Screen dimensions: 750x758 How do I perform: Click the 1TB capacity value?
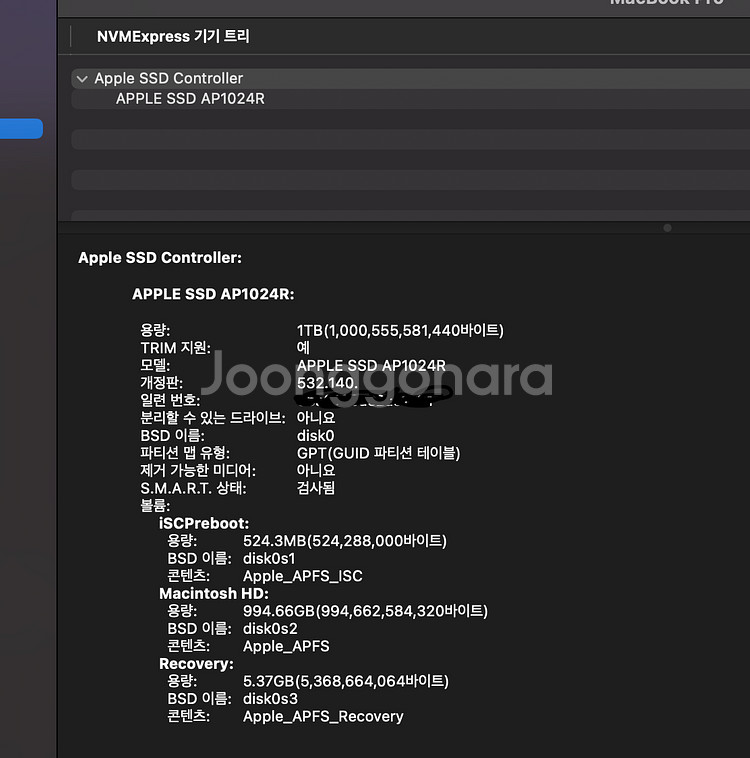[x=400, y=331]
